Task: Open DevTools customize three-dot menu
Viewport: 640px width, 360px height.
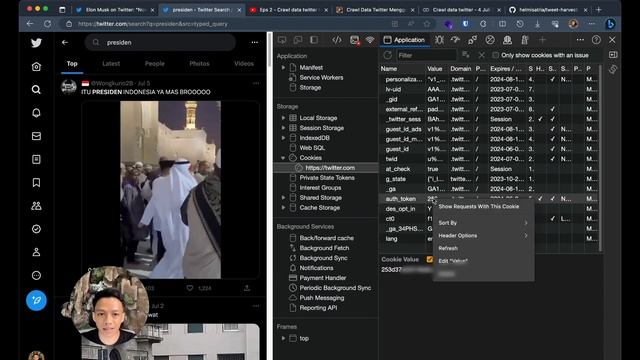Action: click(580, 40)
